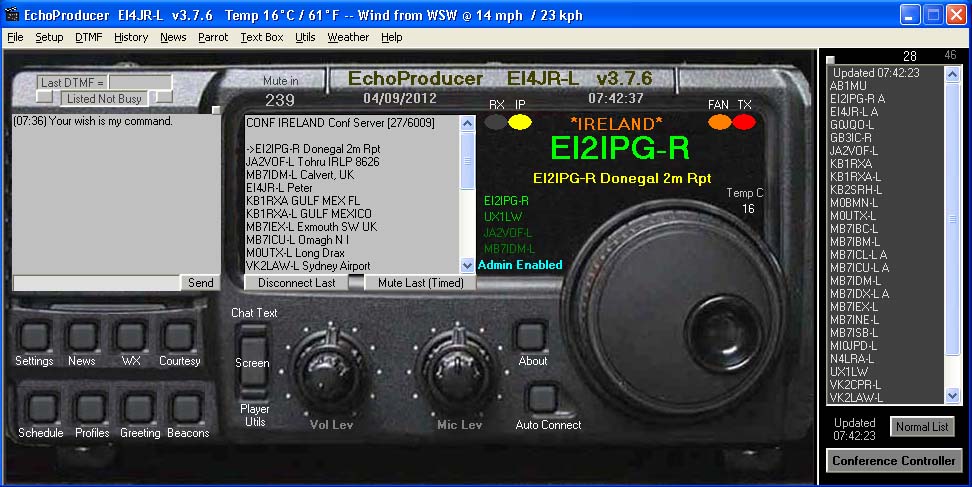Click the Last DTMF value field

[140, 82]
